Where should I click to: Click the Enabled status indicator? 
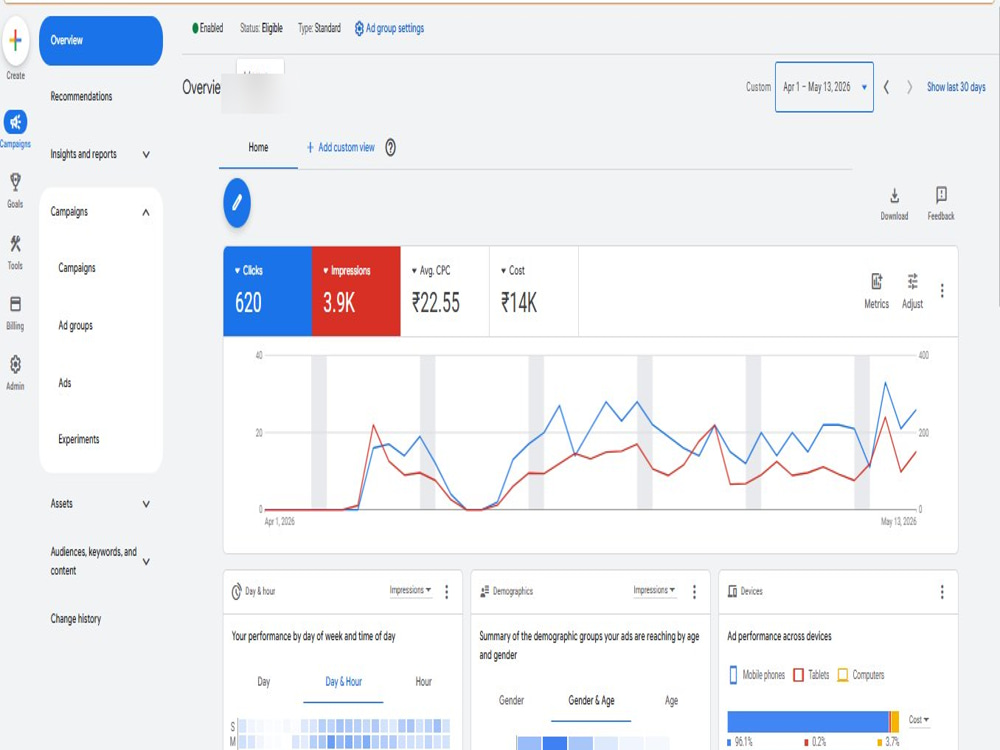207,28
